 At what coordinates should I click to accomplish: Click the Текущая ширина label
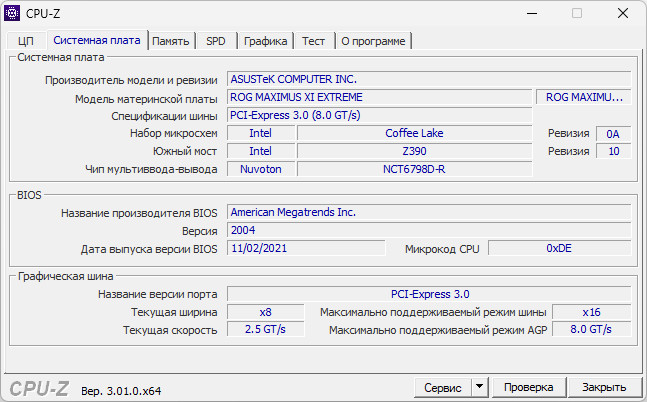click(174, 312)
